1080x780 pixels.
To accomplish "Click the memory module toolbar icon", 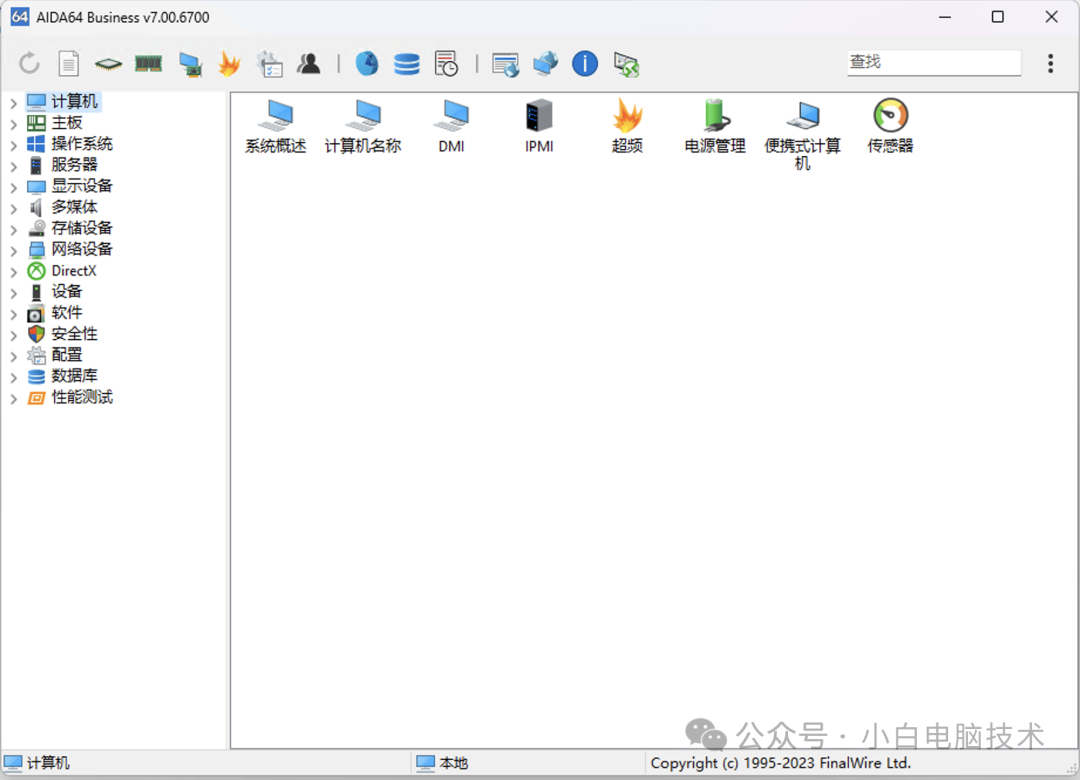I will 148,64.
